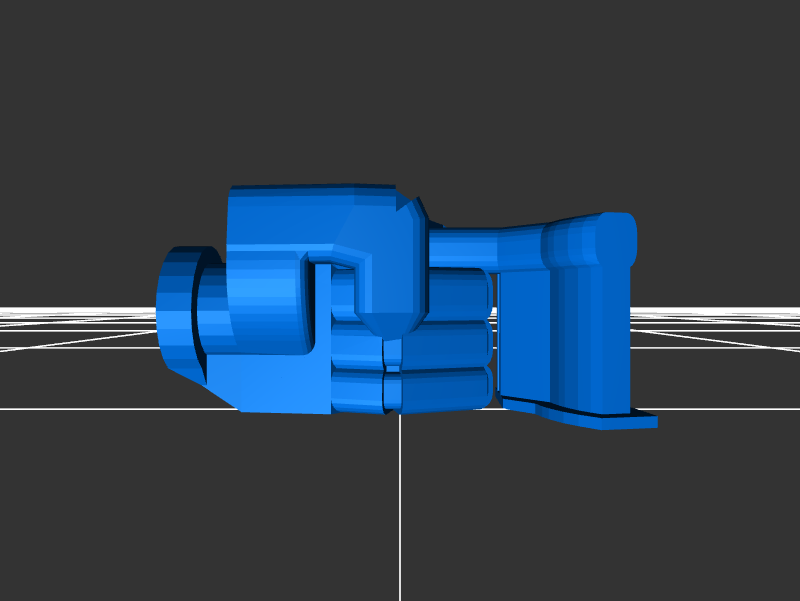Select the bottom stacked cylinder segment
This screenshot has width=800, height=601.
(440, 390)
